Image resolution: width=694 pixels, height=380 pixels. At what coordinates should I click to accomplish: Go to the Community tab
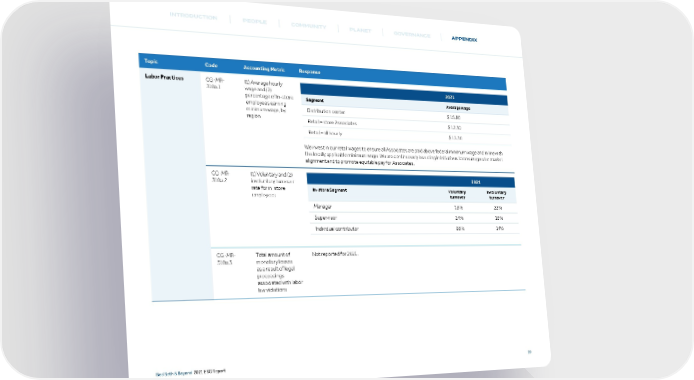click(308, 26)
